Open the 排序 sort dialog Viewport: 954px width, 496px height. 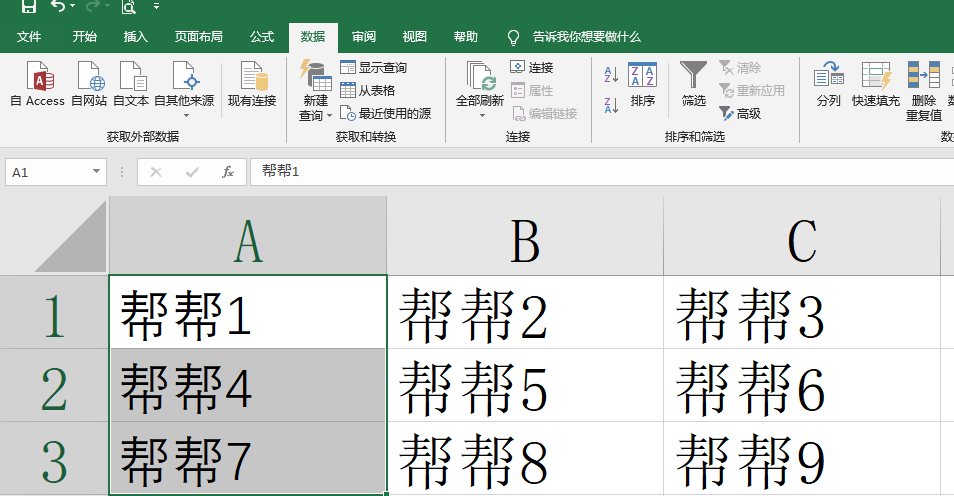(642, 85)
